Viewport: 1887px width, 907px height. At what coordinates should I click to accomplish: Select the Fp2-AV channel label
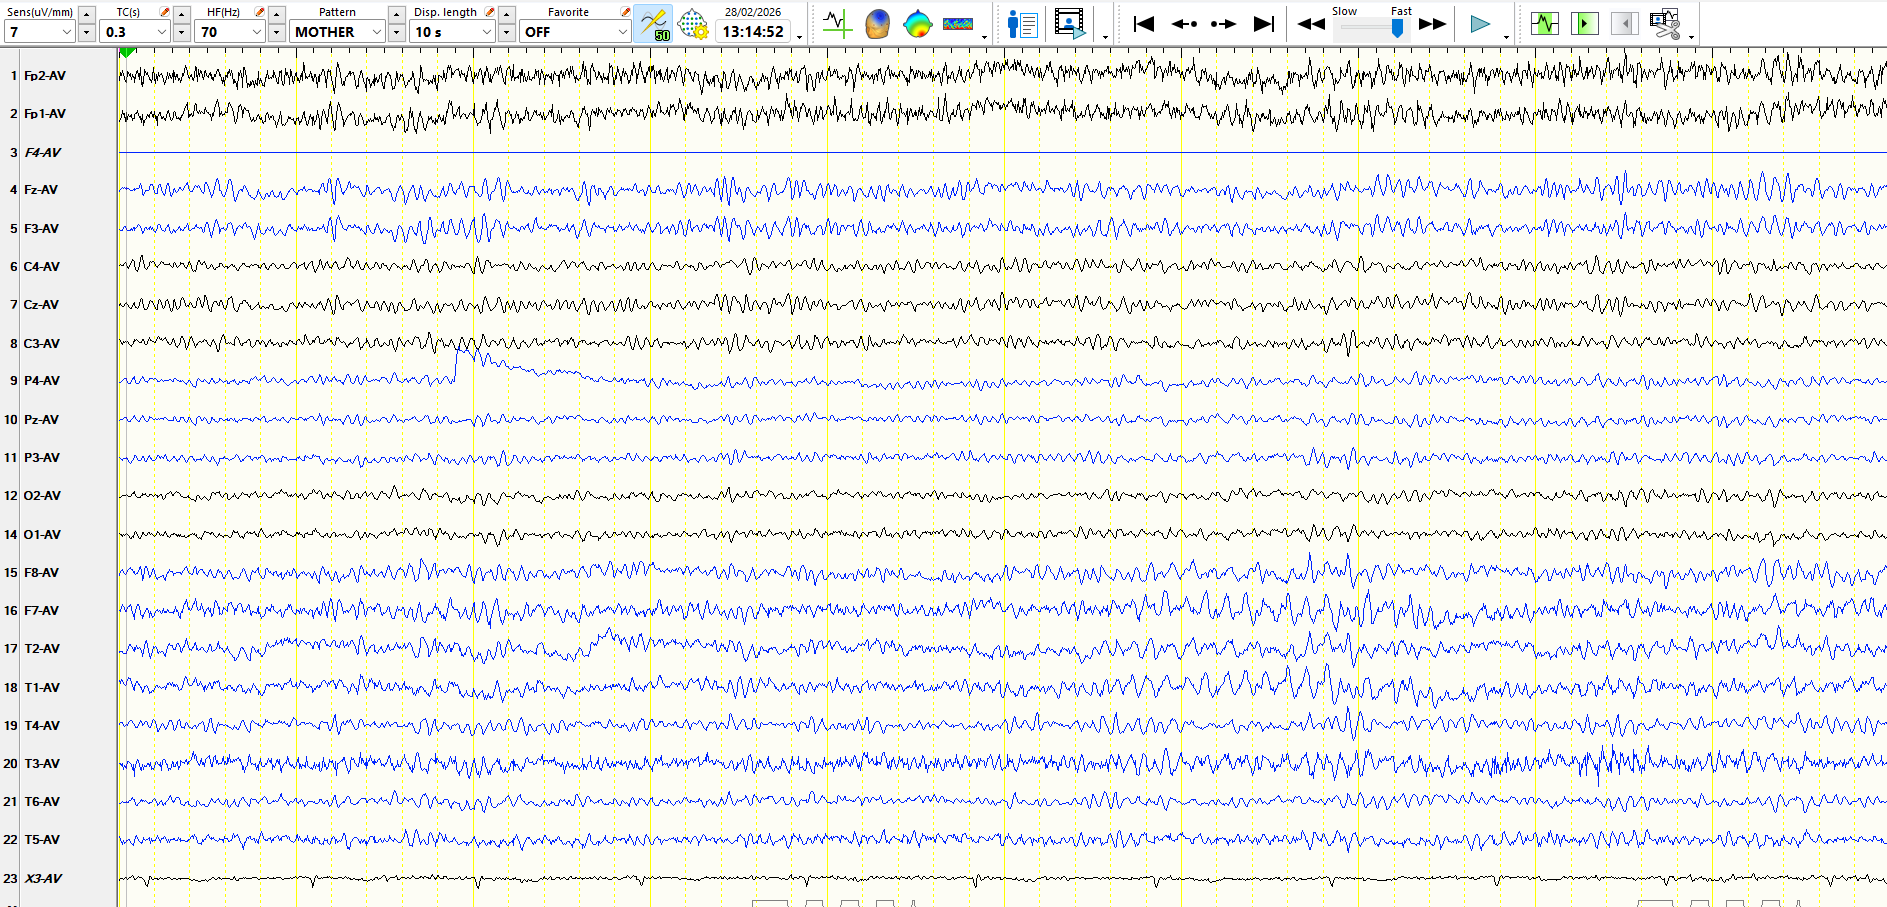click(x=45, y=76)
